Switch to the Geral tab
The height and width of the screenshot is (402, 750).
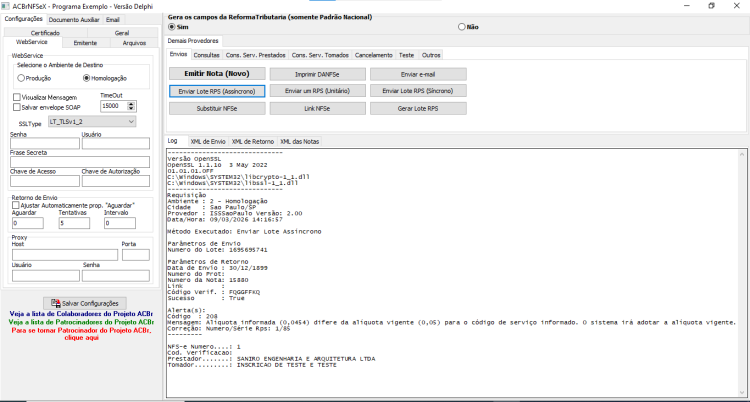[122, 33]
